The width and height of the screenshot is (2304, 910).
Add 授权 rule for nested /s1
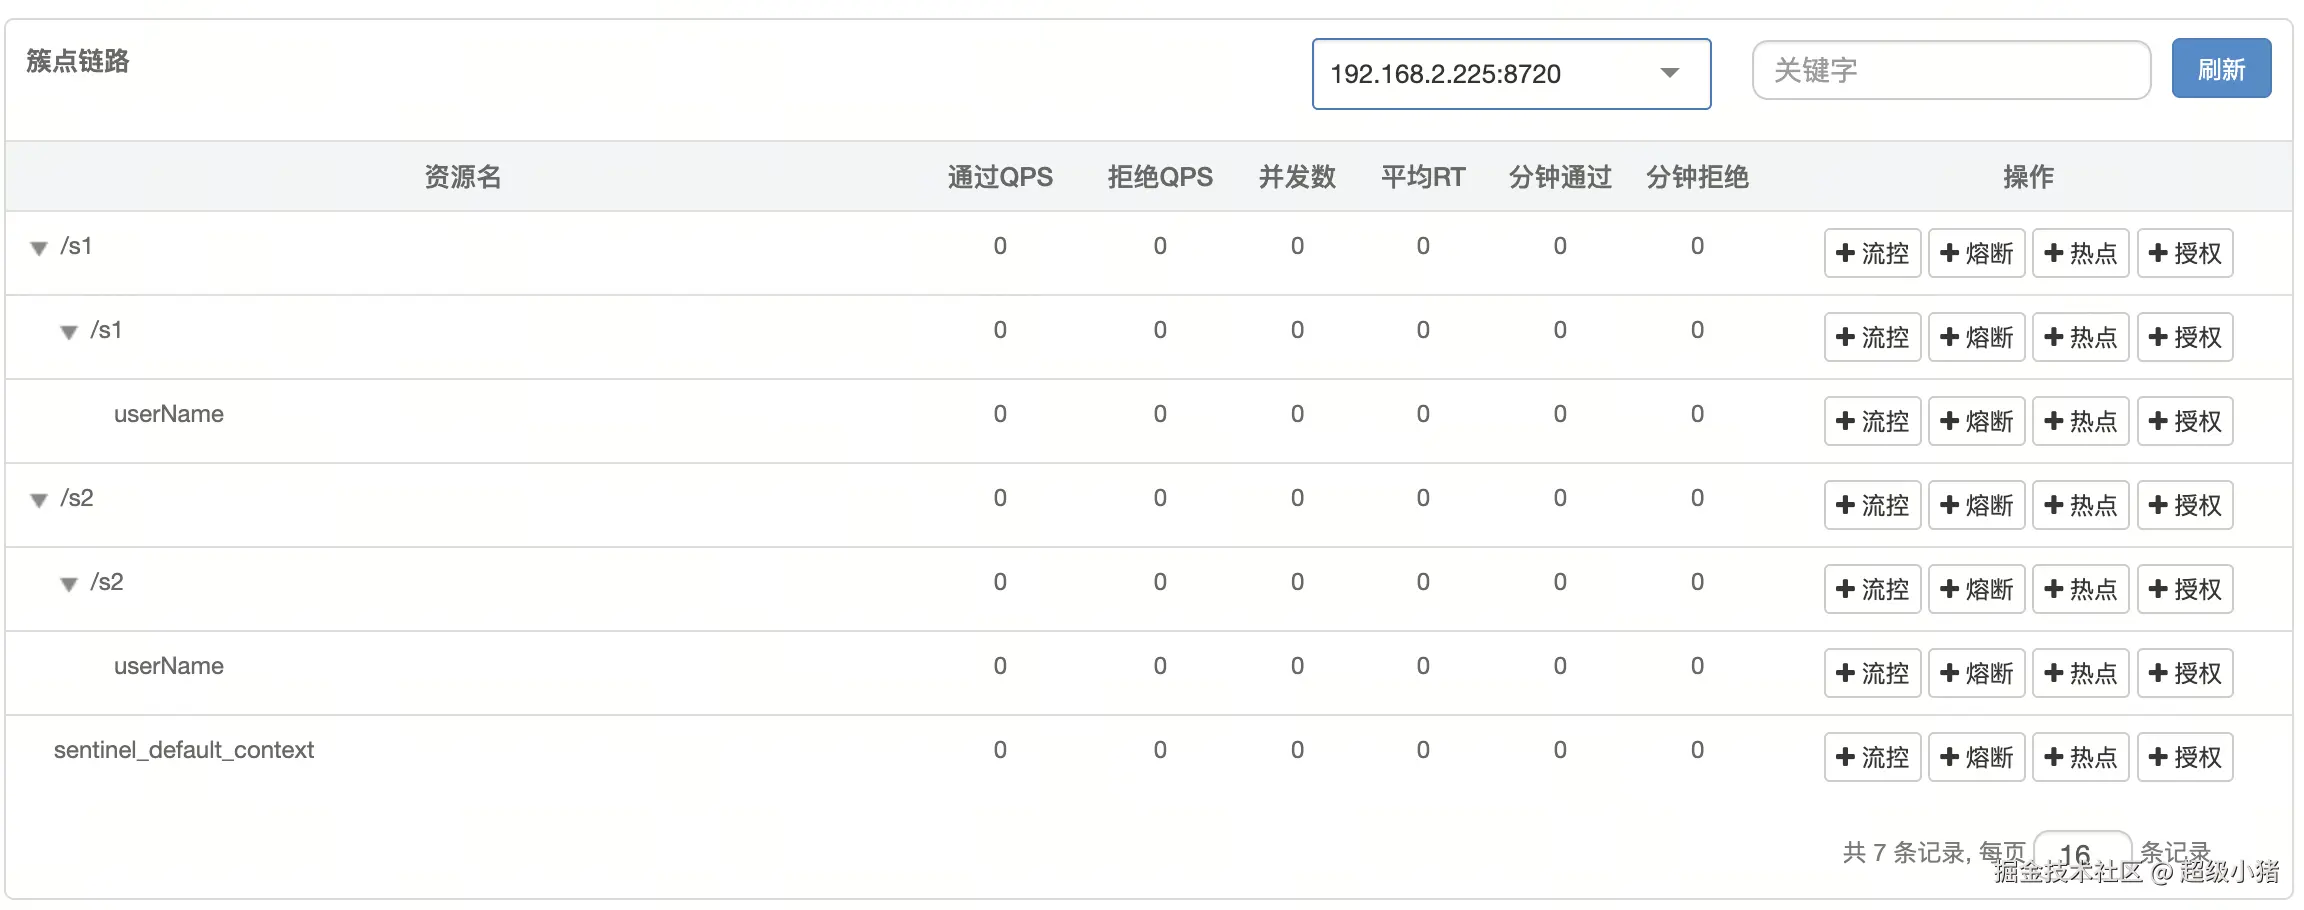pyautogui.click(x=2185, y=337)
